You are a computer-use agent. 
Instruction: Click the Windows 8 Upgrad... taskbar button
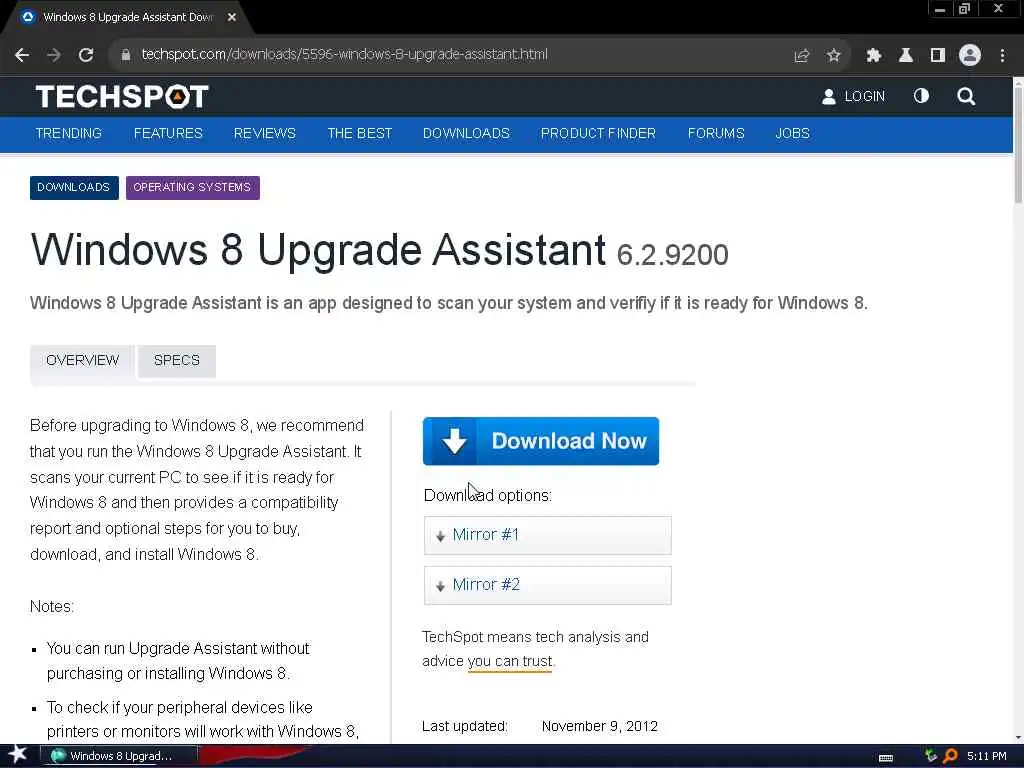click(x=119, y=756)
